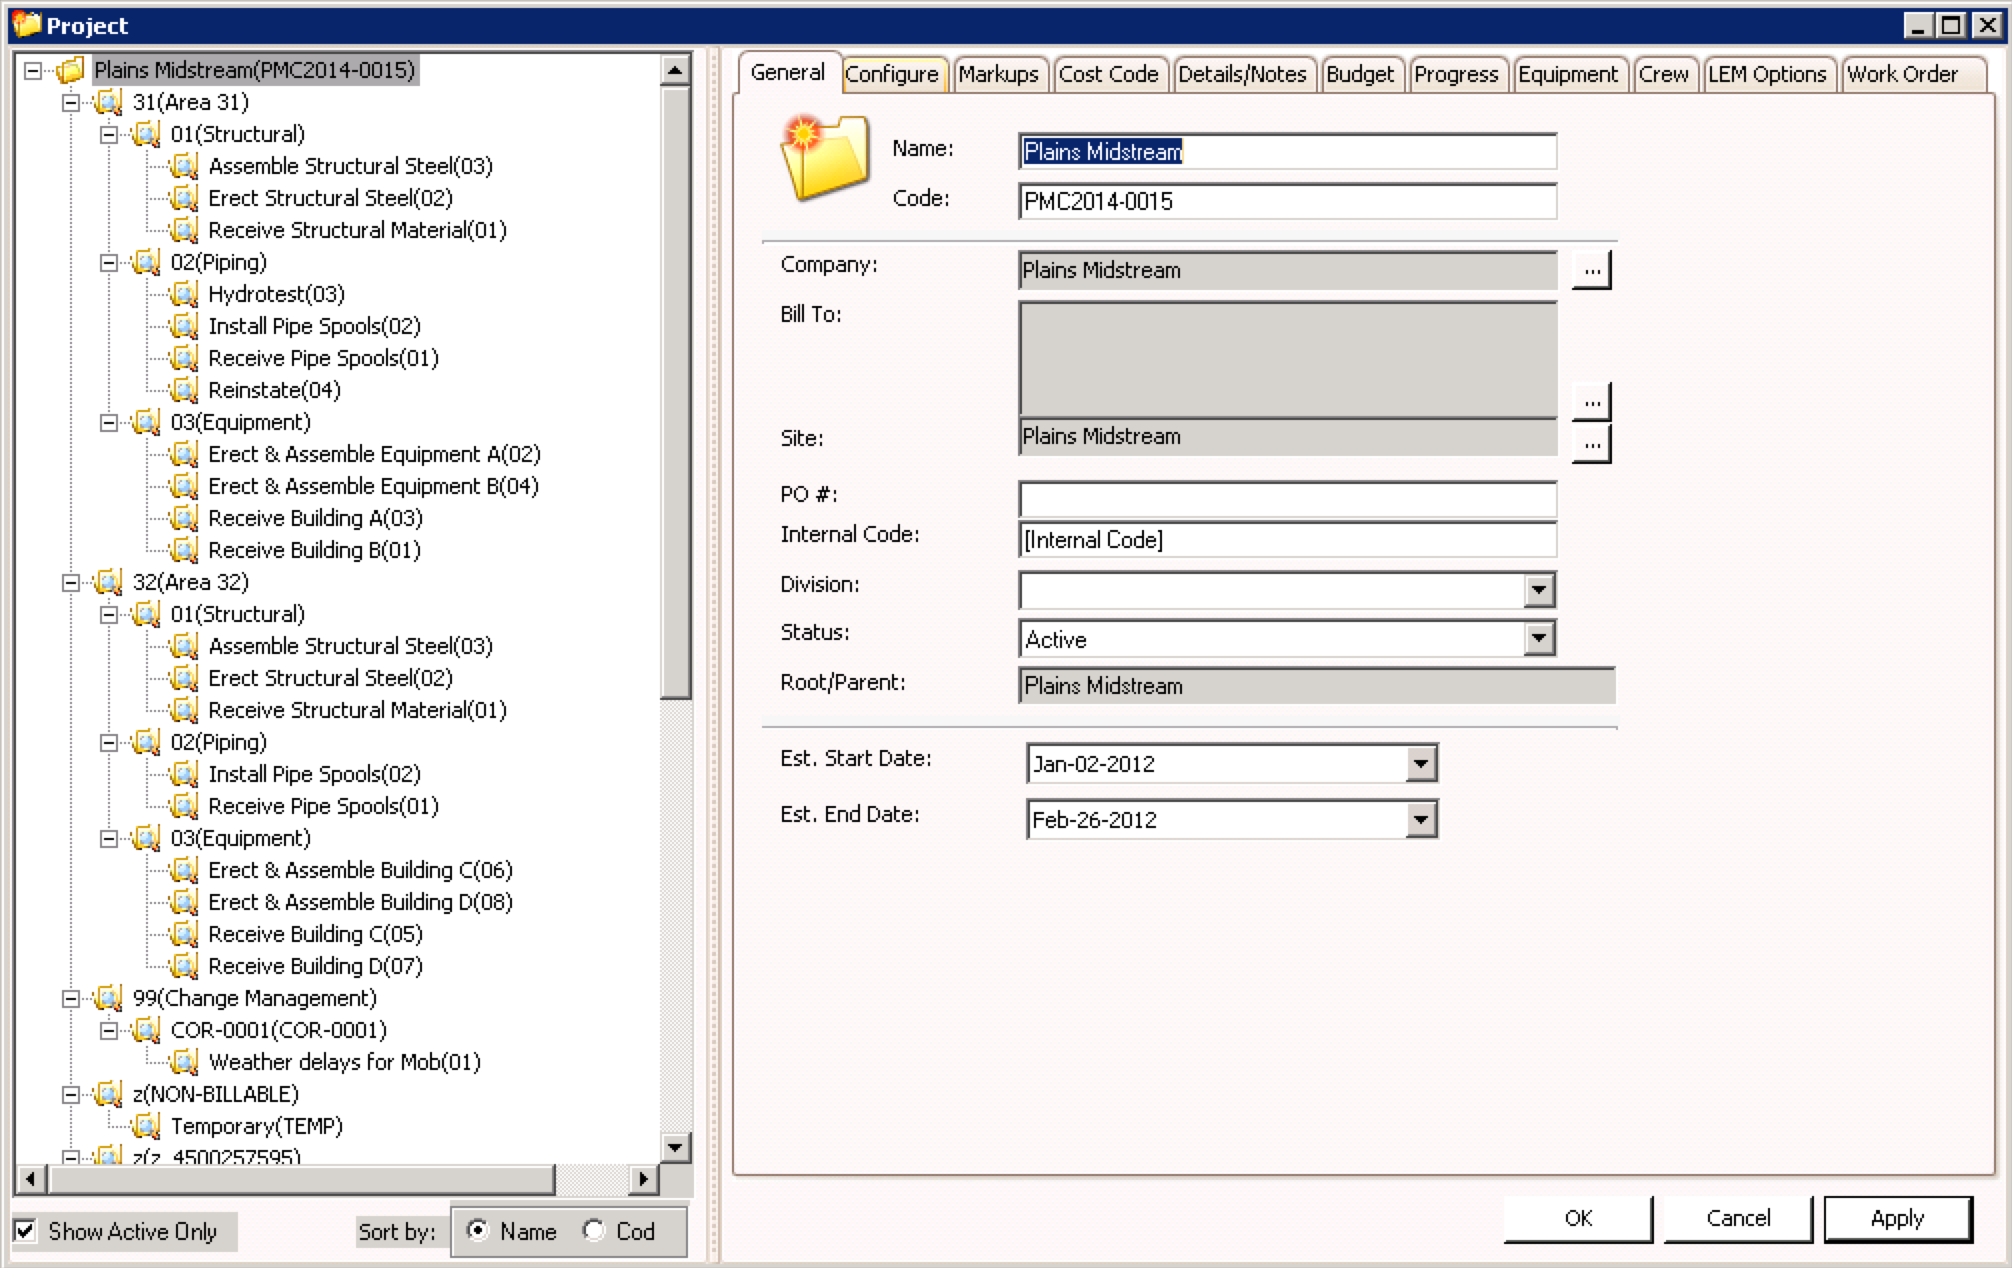Image resolution: width=2012 pixels, height=1268 pixels.
Task: Click the icon beside Receive Building A(03)
Action: pos(184,518)
